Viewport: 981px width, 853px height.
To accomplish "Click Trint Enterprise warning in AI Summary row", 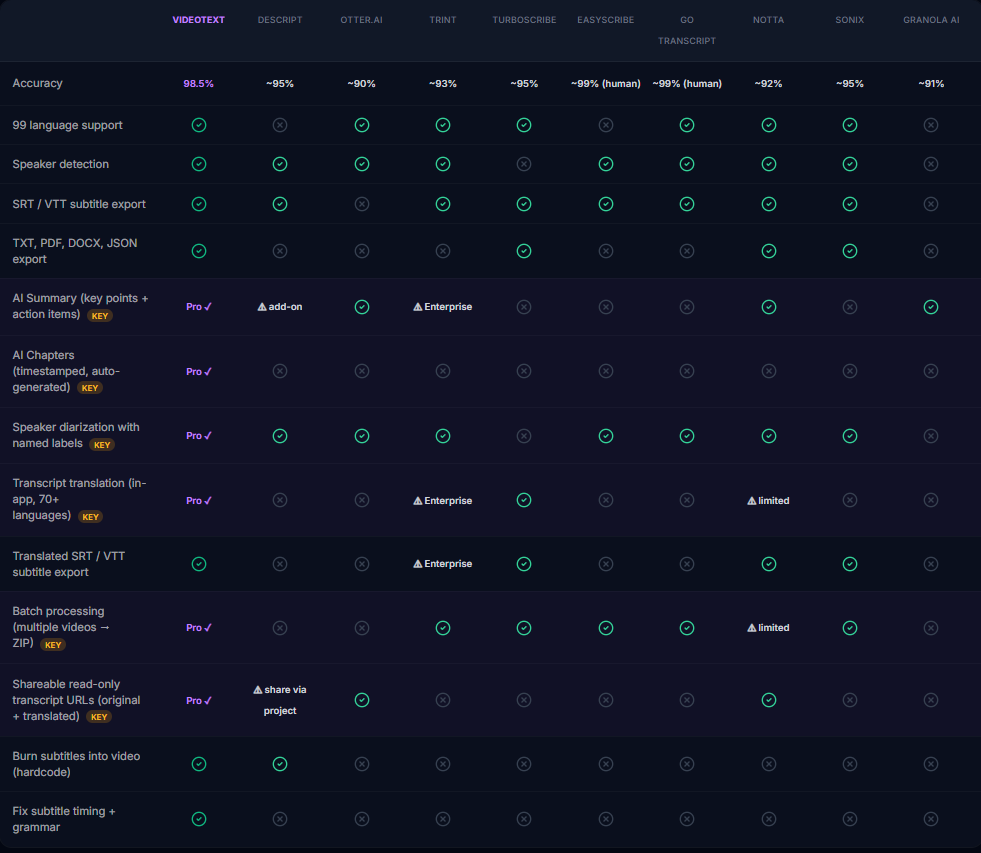I will point(443,307).
